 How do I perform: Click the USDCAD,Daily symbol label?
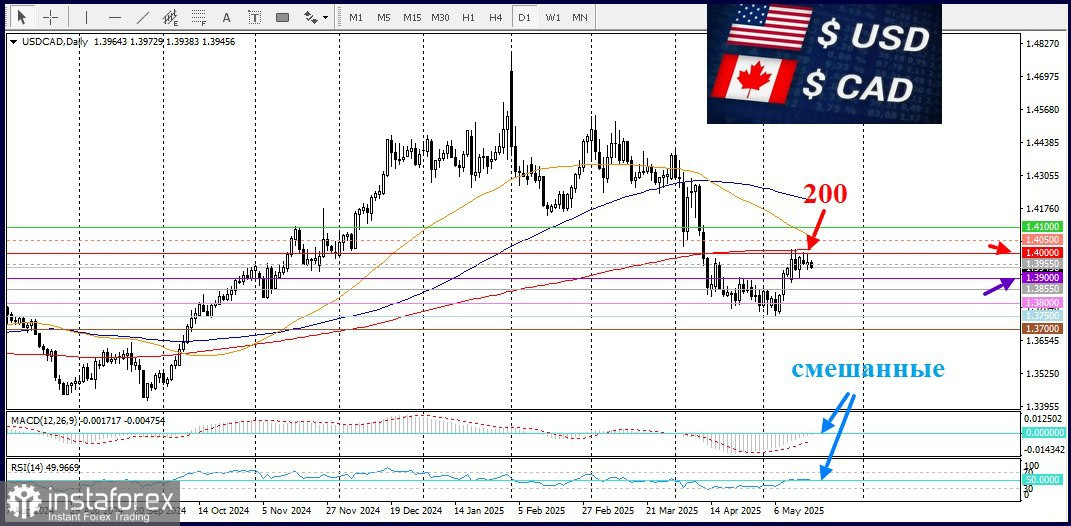click(55, 42)
